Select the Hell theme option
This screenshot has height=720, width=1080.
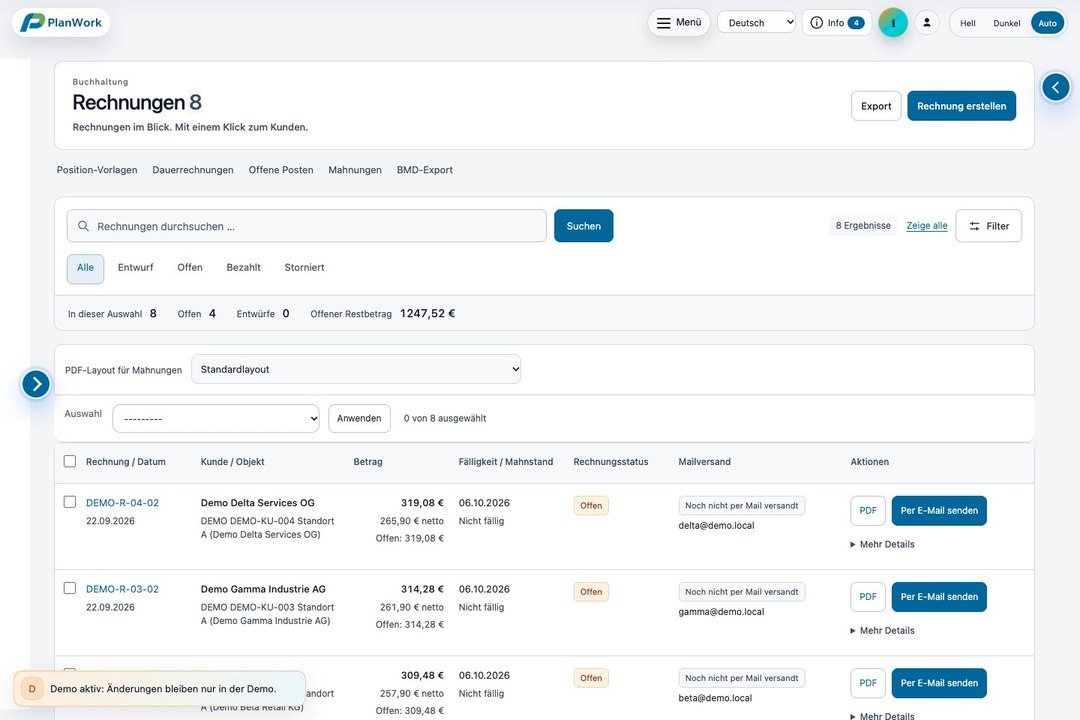[968, 23]
